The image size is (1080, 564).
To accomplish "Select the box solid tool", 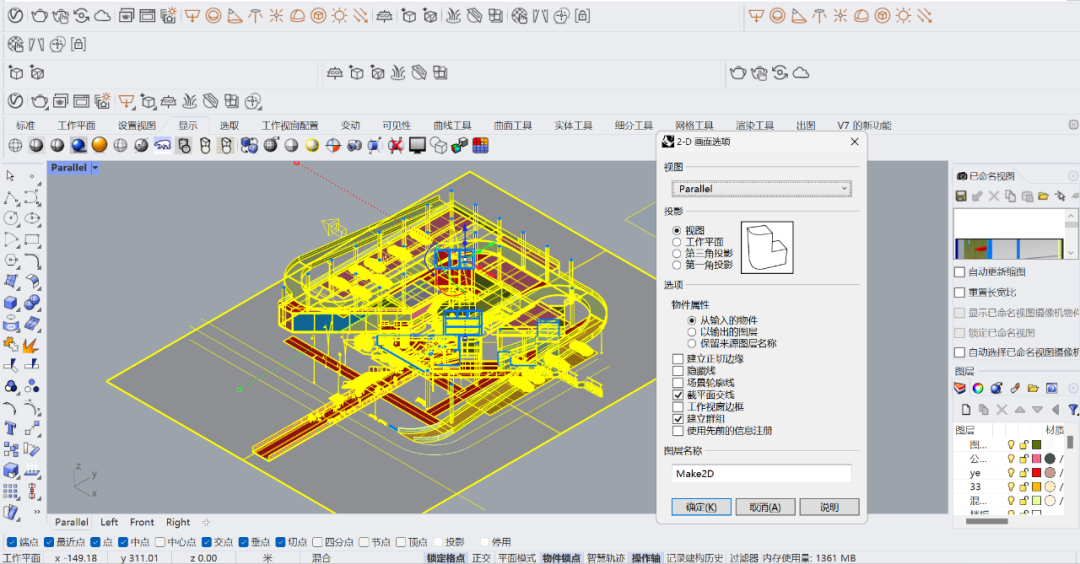I will tap(10, 303).
